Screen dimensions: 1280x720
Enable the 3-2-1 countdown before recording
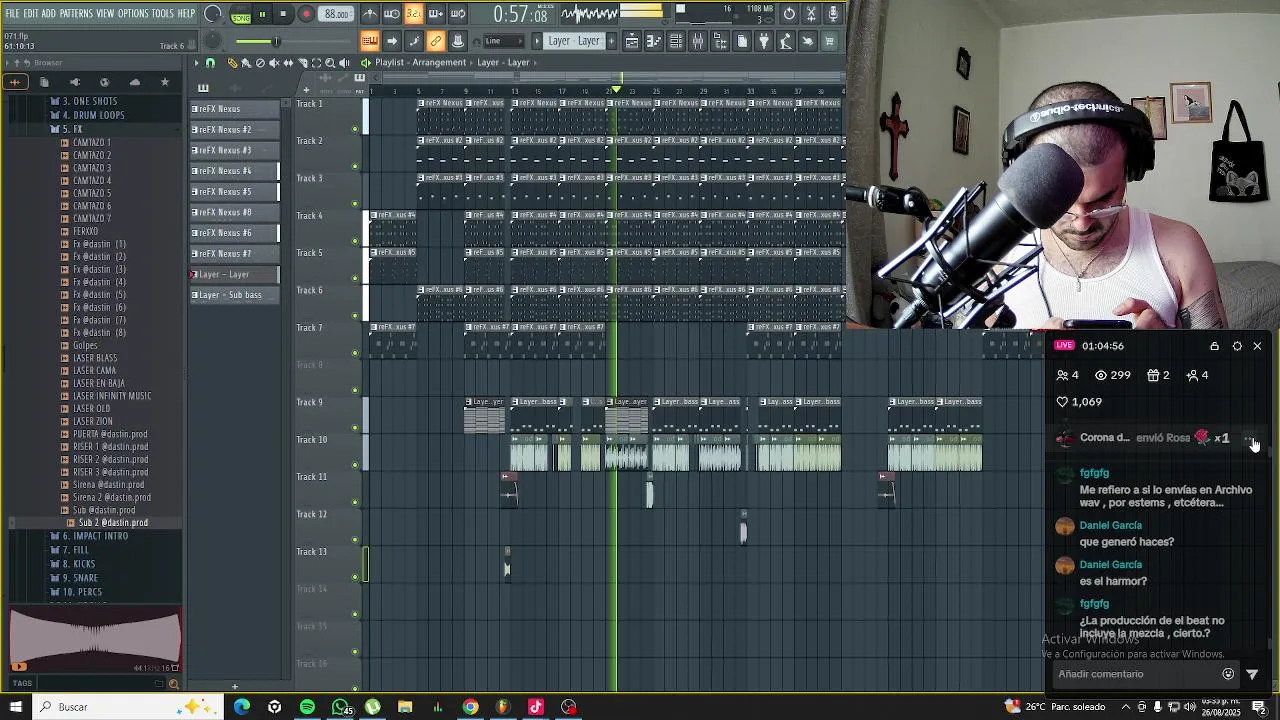[413, 14]
